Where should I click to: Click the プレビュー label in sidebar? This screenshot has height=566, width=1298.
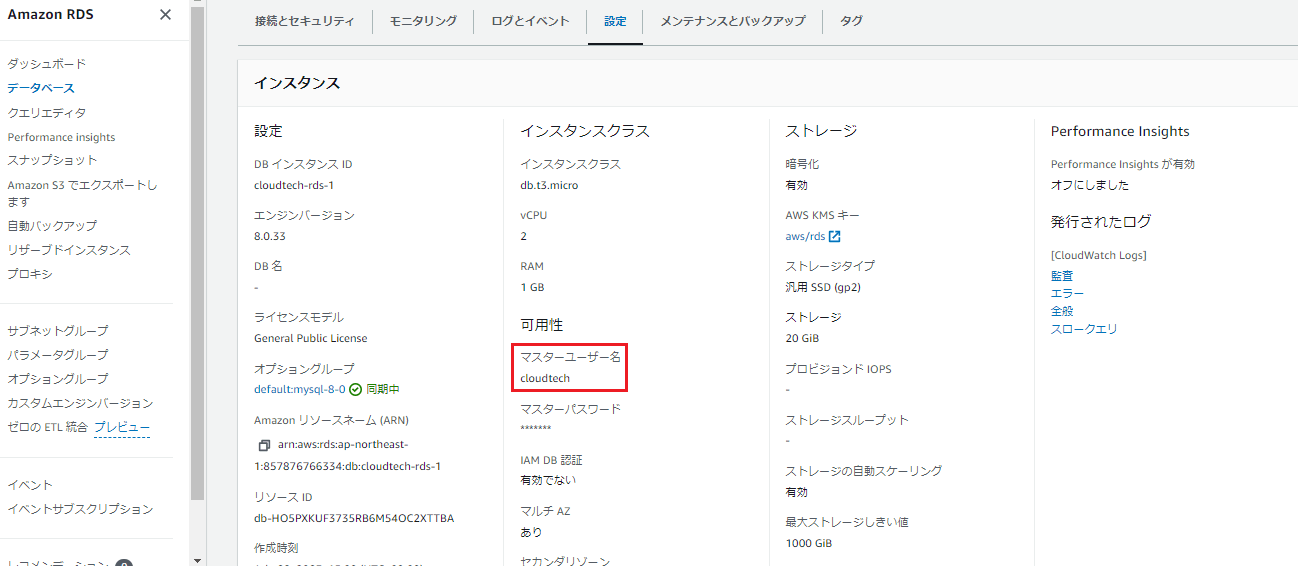pyautogui.click(x=122, y=428)
